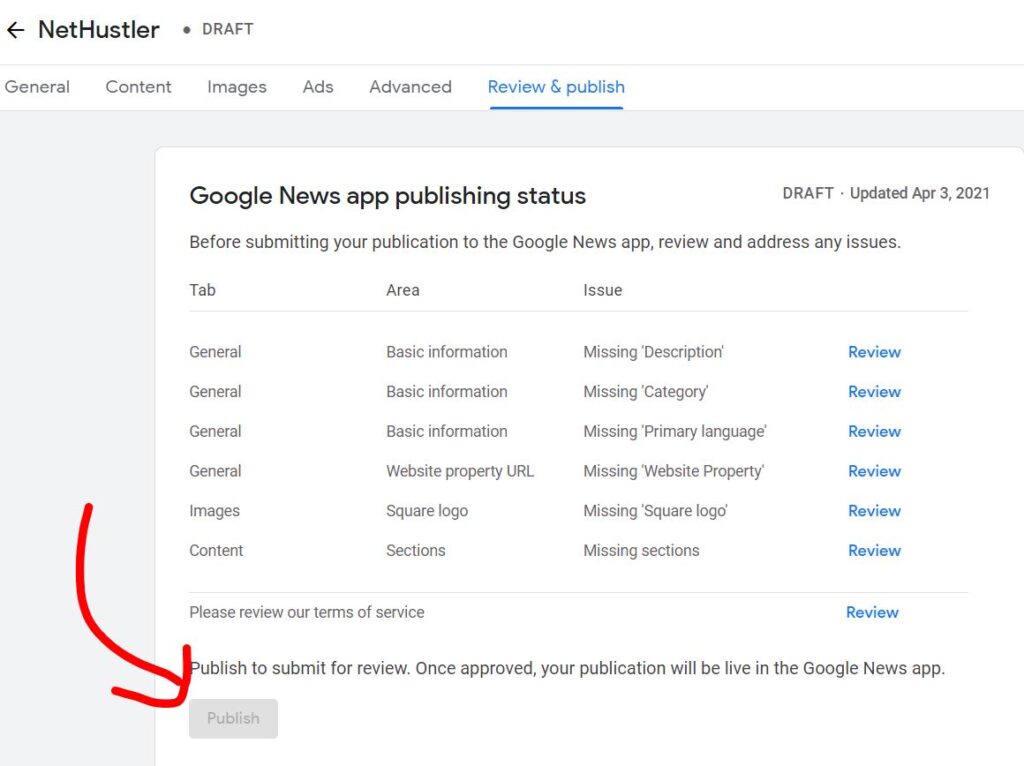Open Review for missing 'Primary language'
The width and height of the screenshot is (1024, 766).
pos(874,432)
